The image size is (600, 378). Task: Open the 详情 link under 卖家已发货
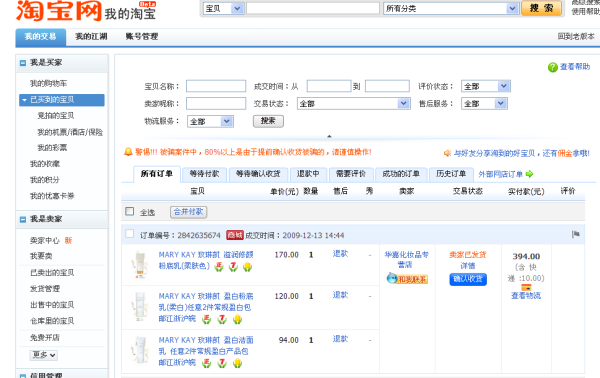pos(468,266)
